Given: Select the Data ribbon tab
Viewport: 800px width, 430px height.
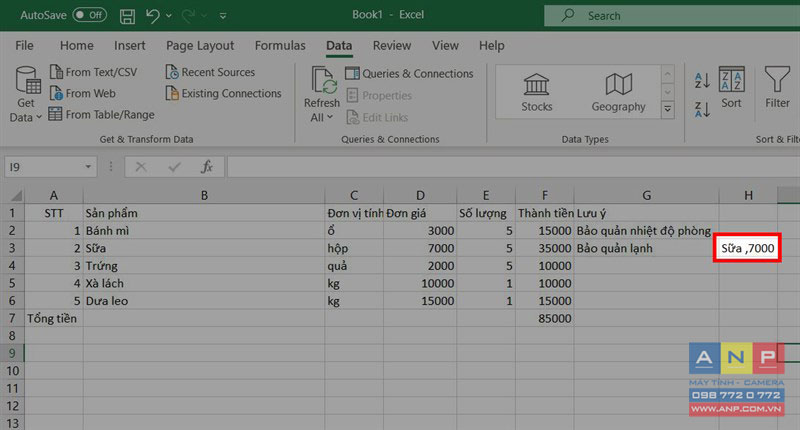Looking at the screenshot, I should (339, 45).
